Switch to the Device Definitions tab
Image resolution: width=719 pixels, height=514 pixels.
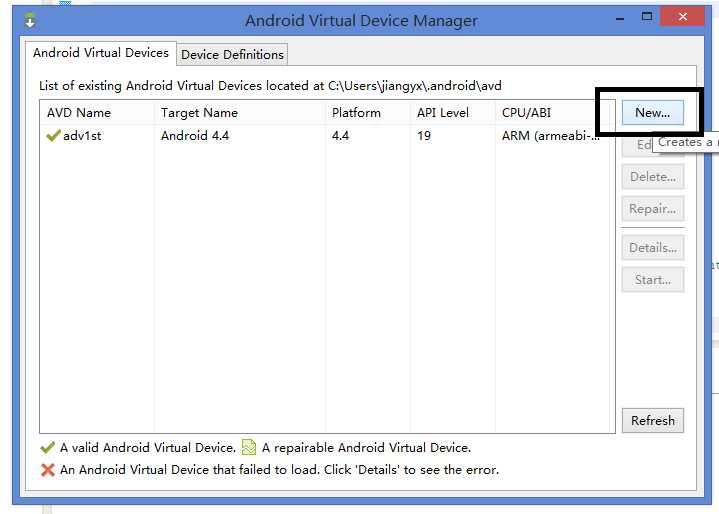tap(232, 55)
